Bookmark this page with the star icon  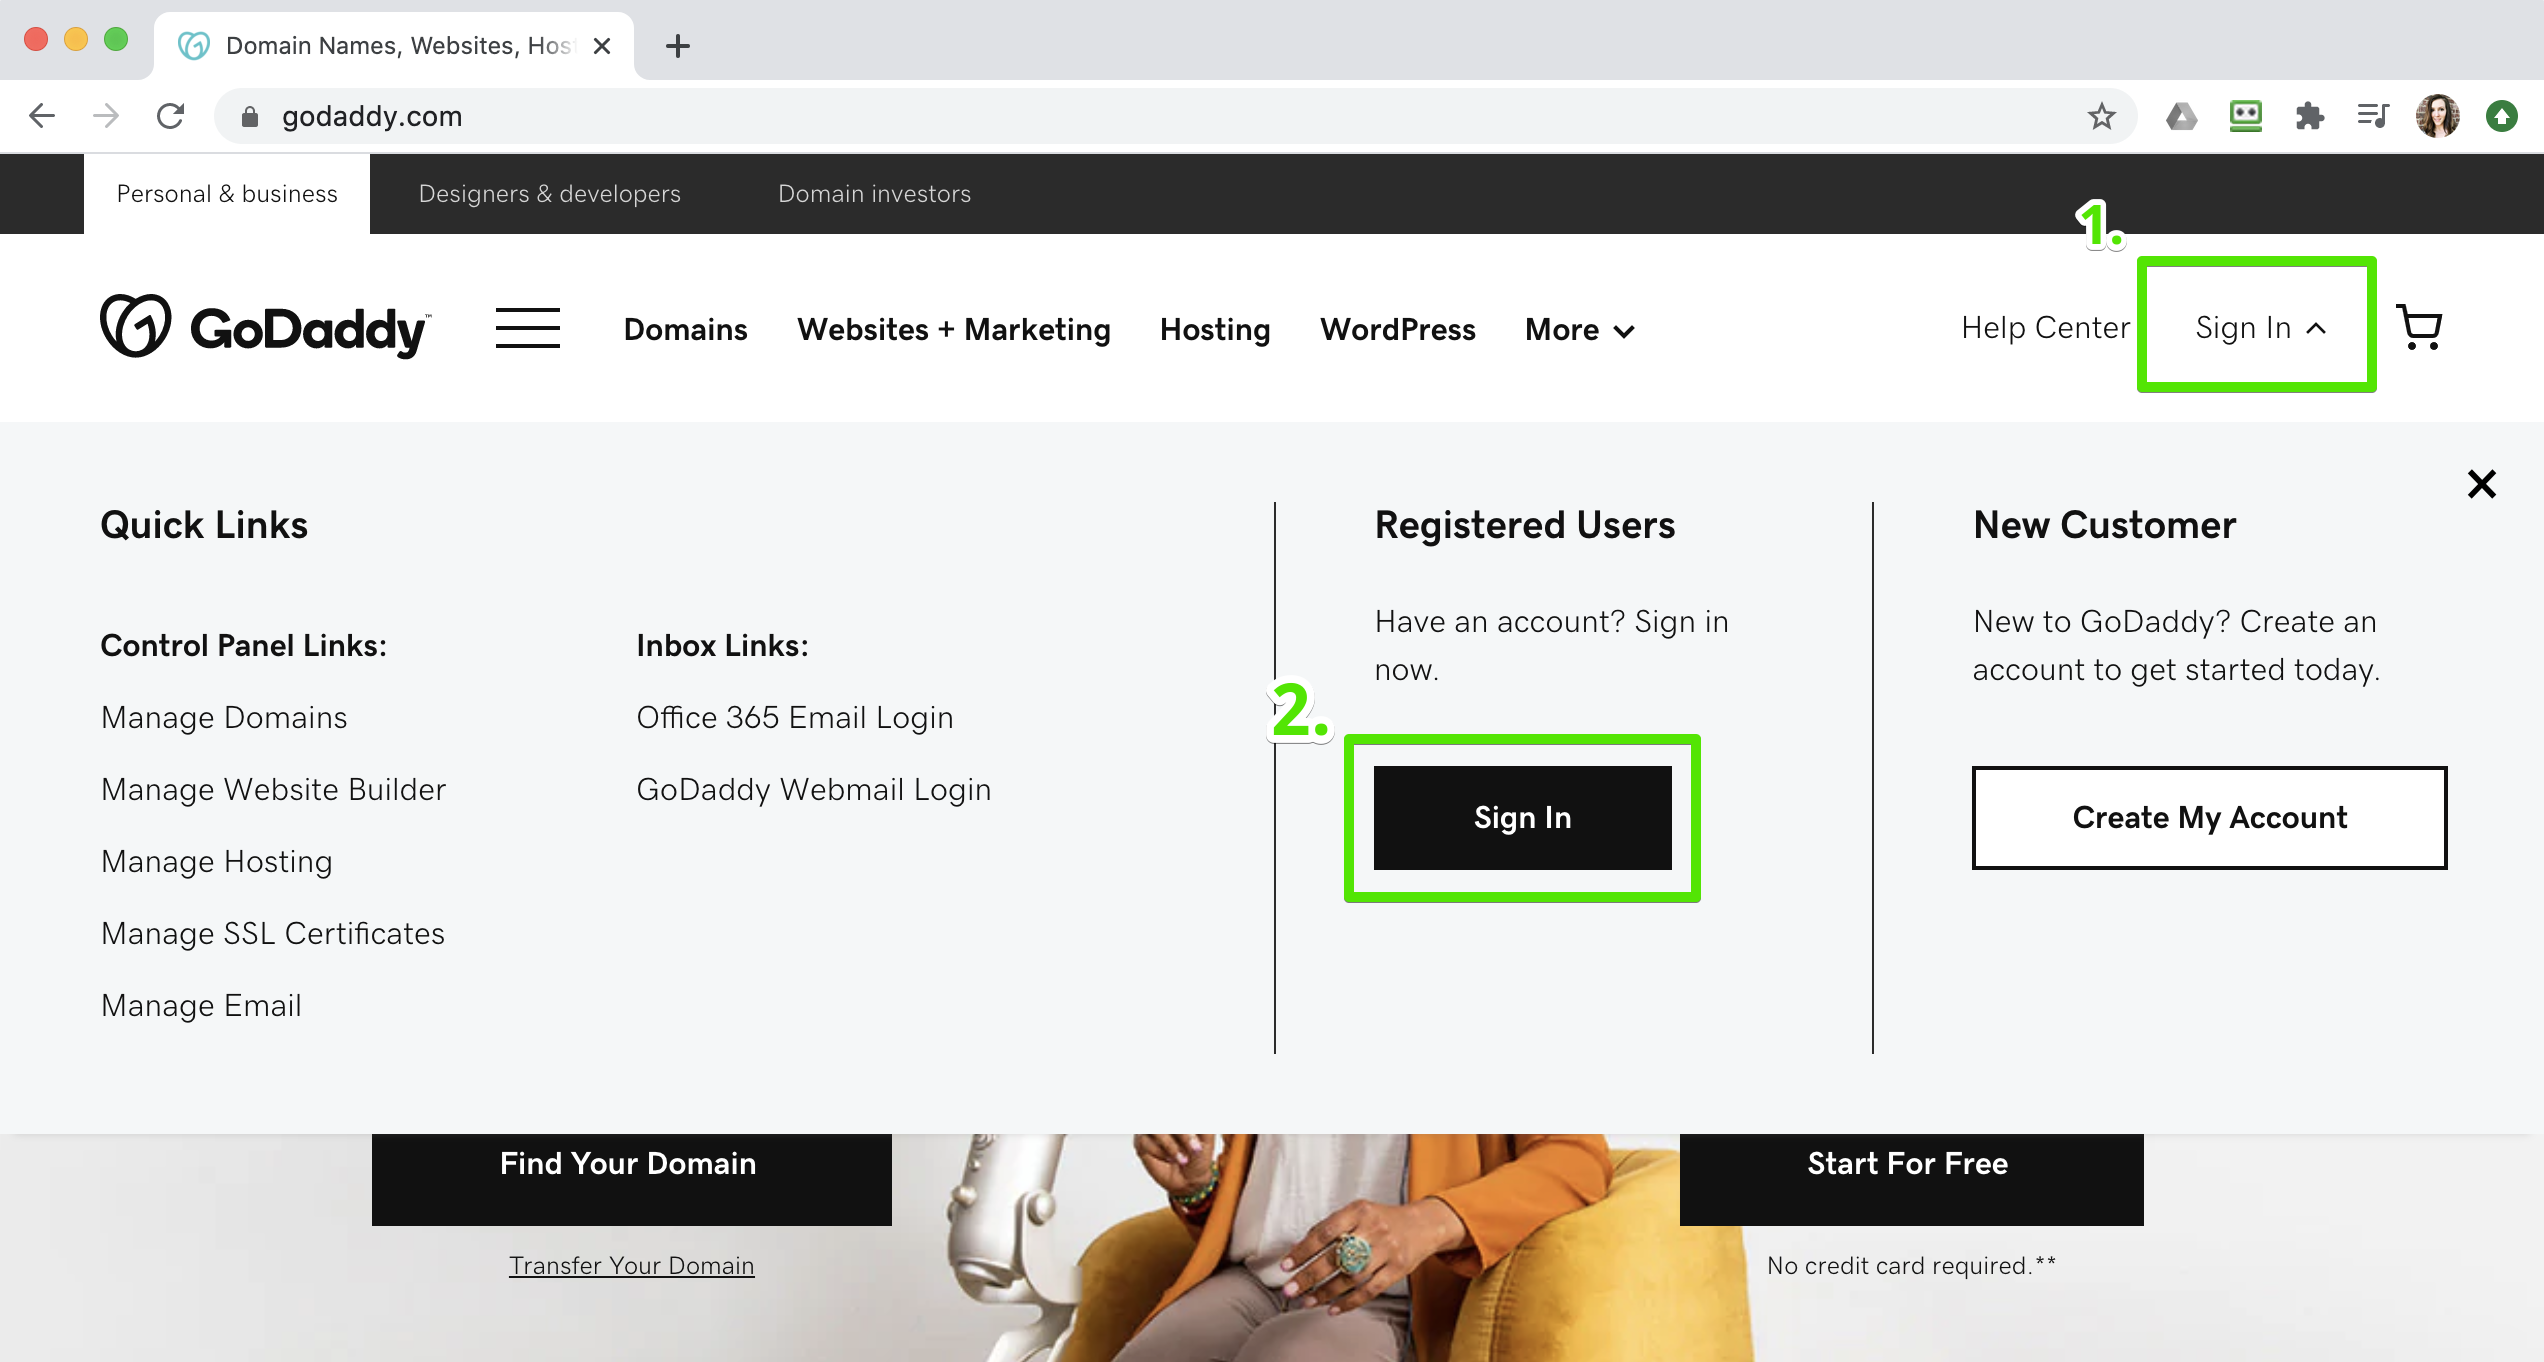tap(2101, 117)
